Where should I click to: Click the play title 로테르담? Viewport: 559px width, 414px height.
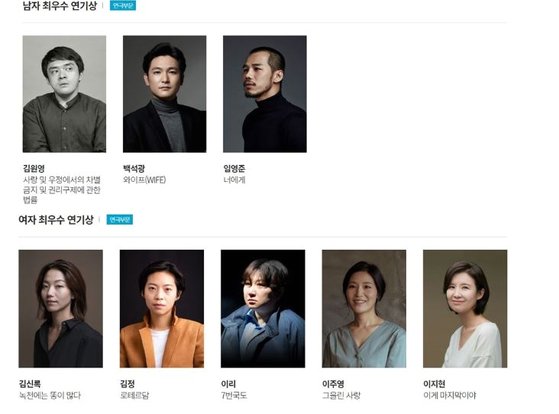click(134, 395)
